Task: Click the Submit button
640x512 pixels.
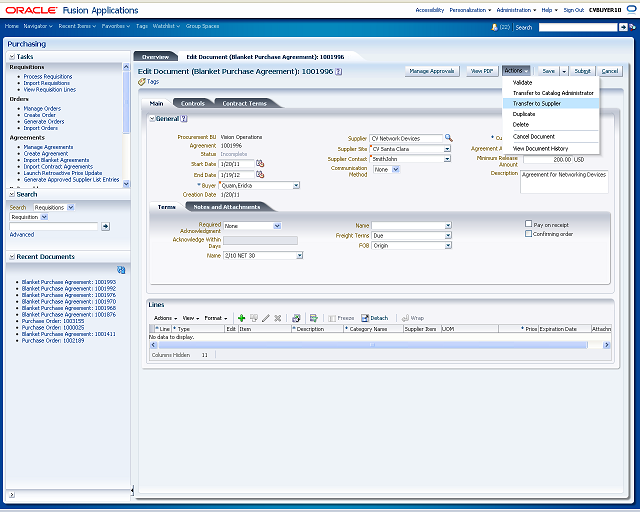Action: 582,71
